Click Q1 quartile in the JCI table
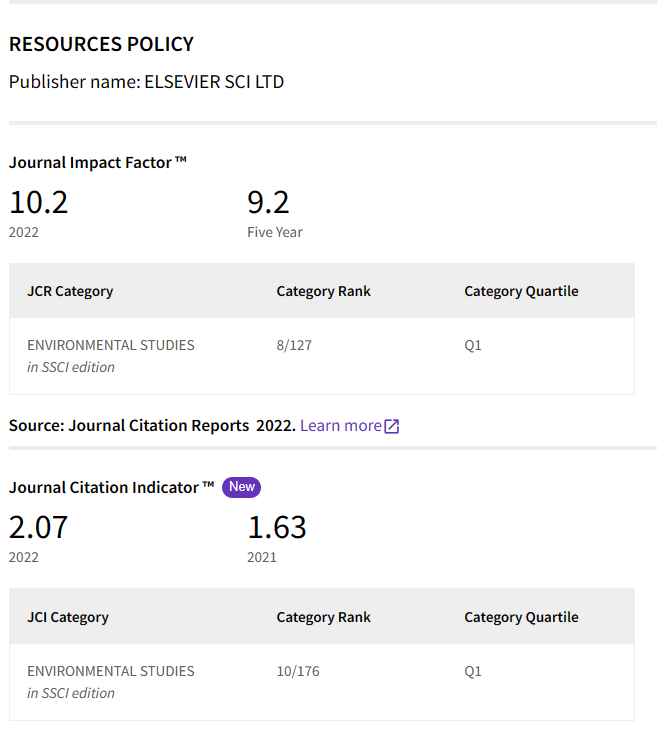This screenshot has height=731, width=669. 473,671
